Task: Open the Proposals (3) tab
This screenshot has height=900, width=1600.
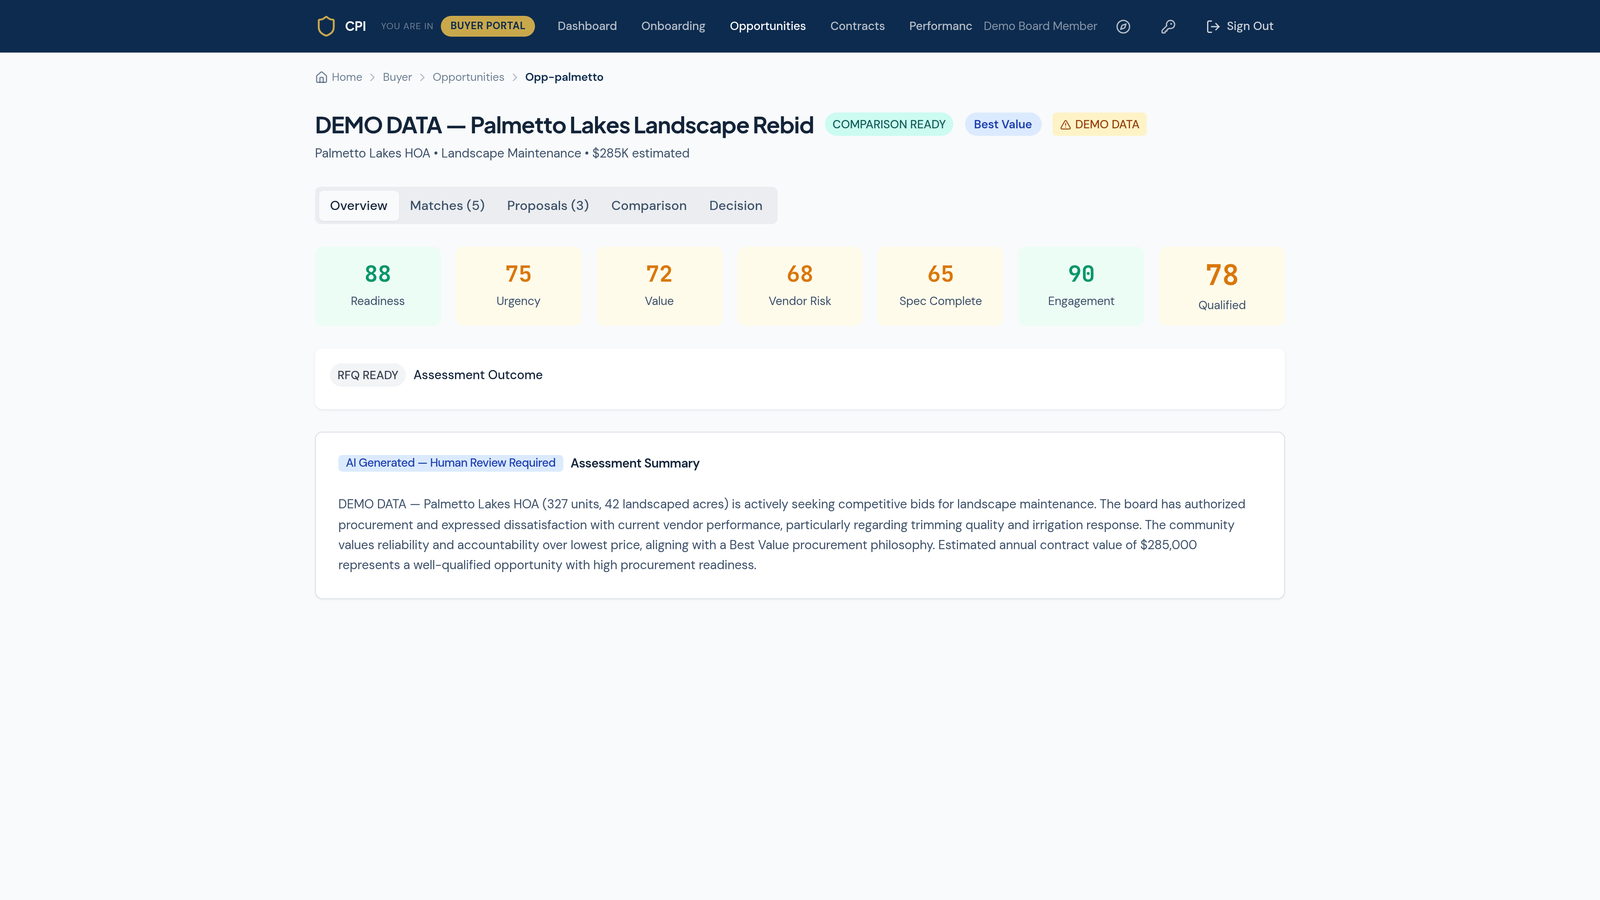Action: 548,206
